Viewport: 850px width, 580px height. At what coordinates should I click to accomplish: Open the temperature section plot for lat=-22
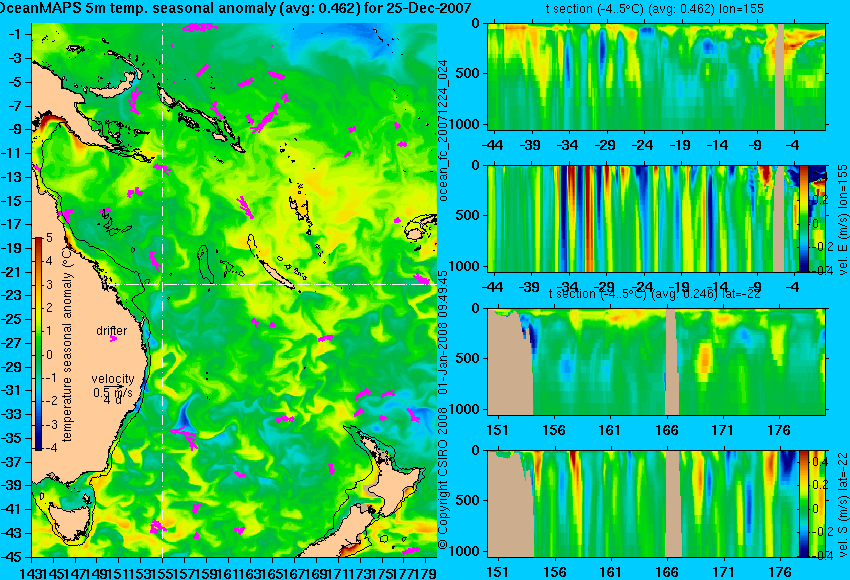tap(656, 362)
